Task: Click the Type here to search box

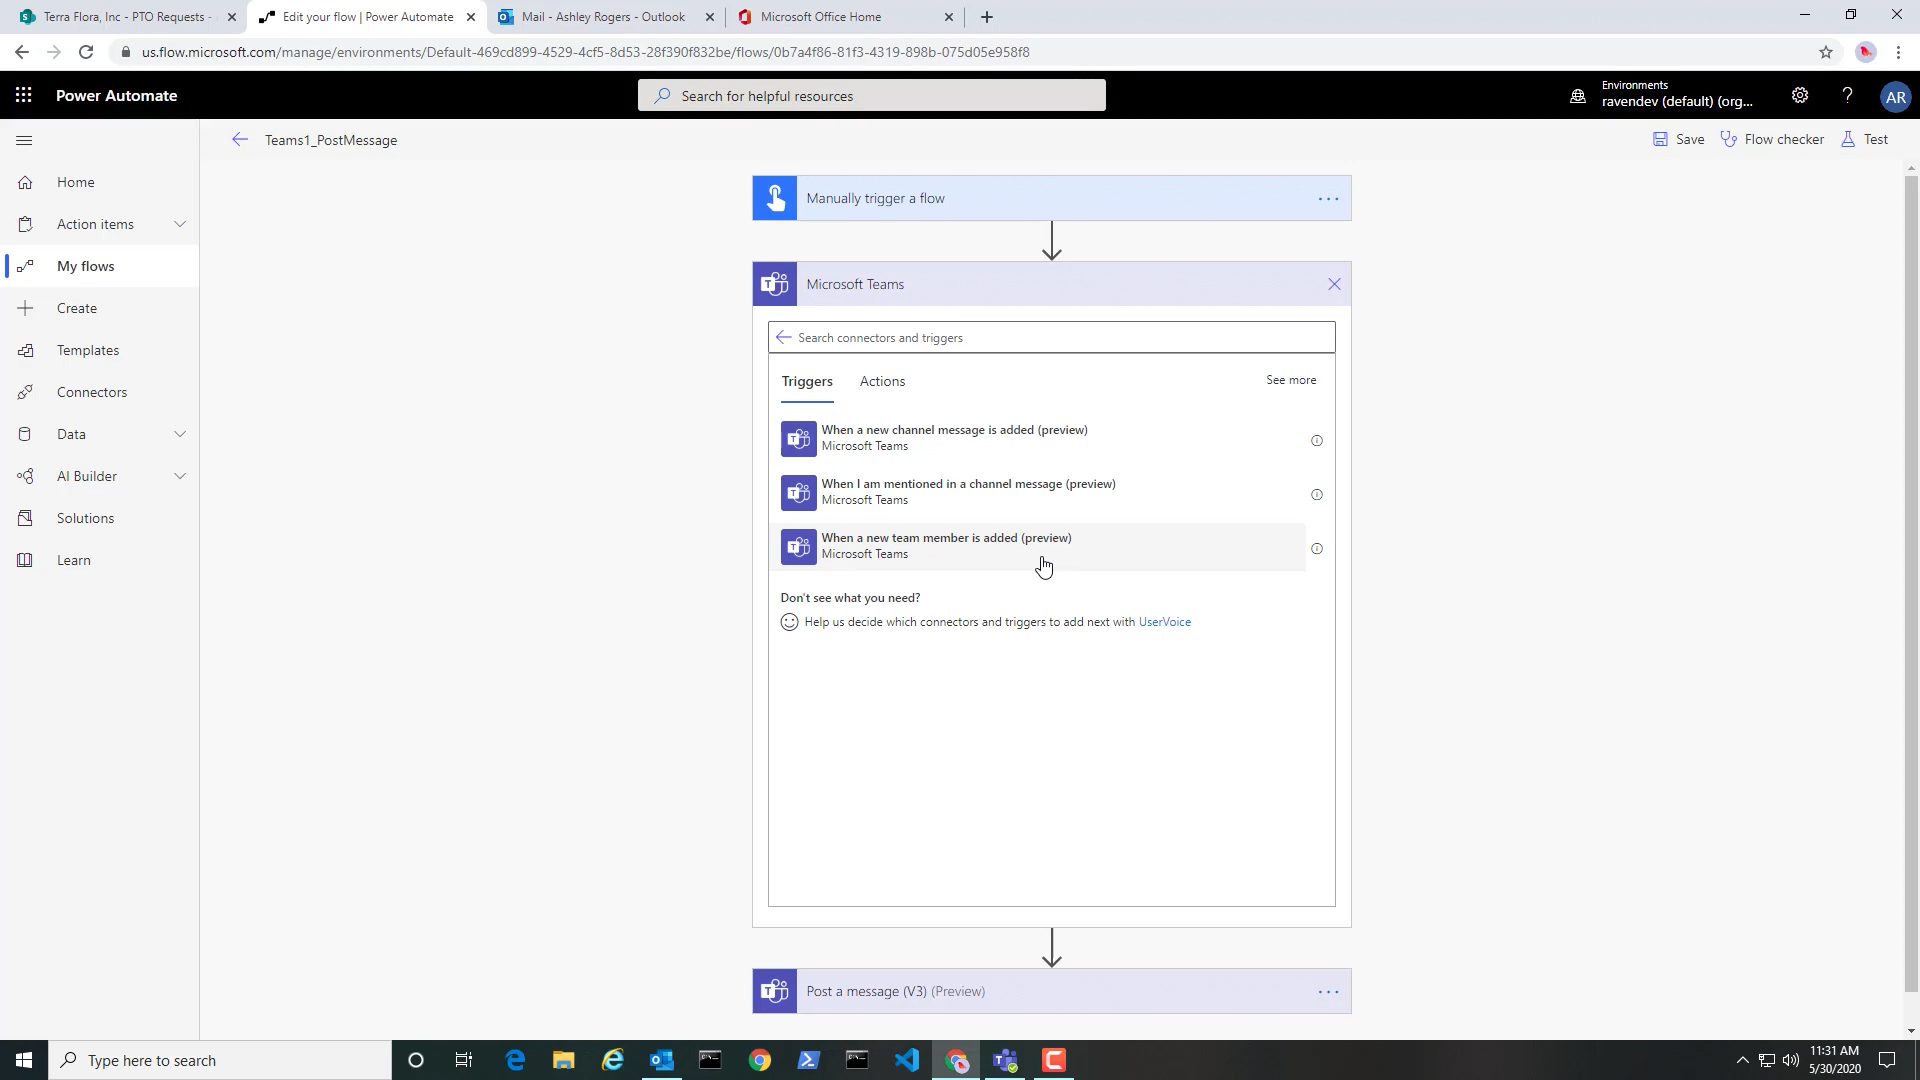Action: tap(220, 1060)
